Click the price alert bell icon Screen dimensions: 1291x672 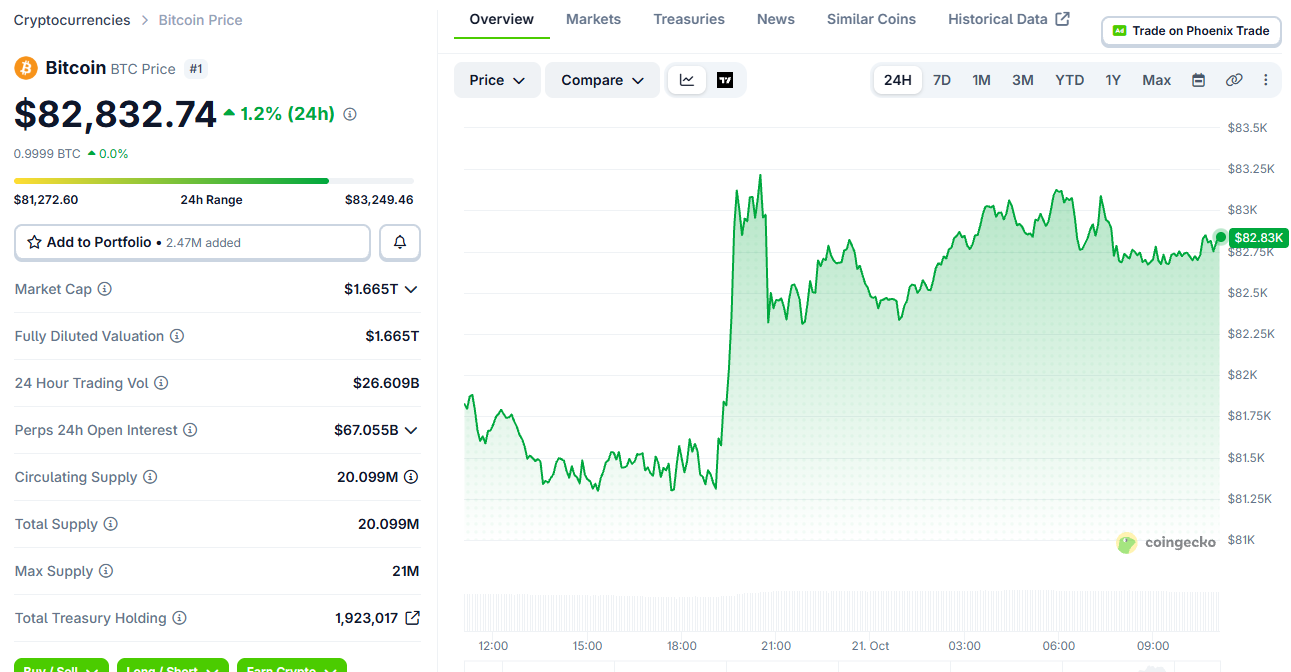point(400,242)
